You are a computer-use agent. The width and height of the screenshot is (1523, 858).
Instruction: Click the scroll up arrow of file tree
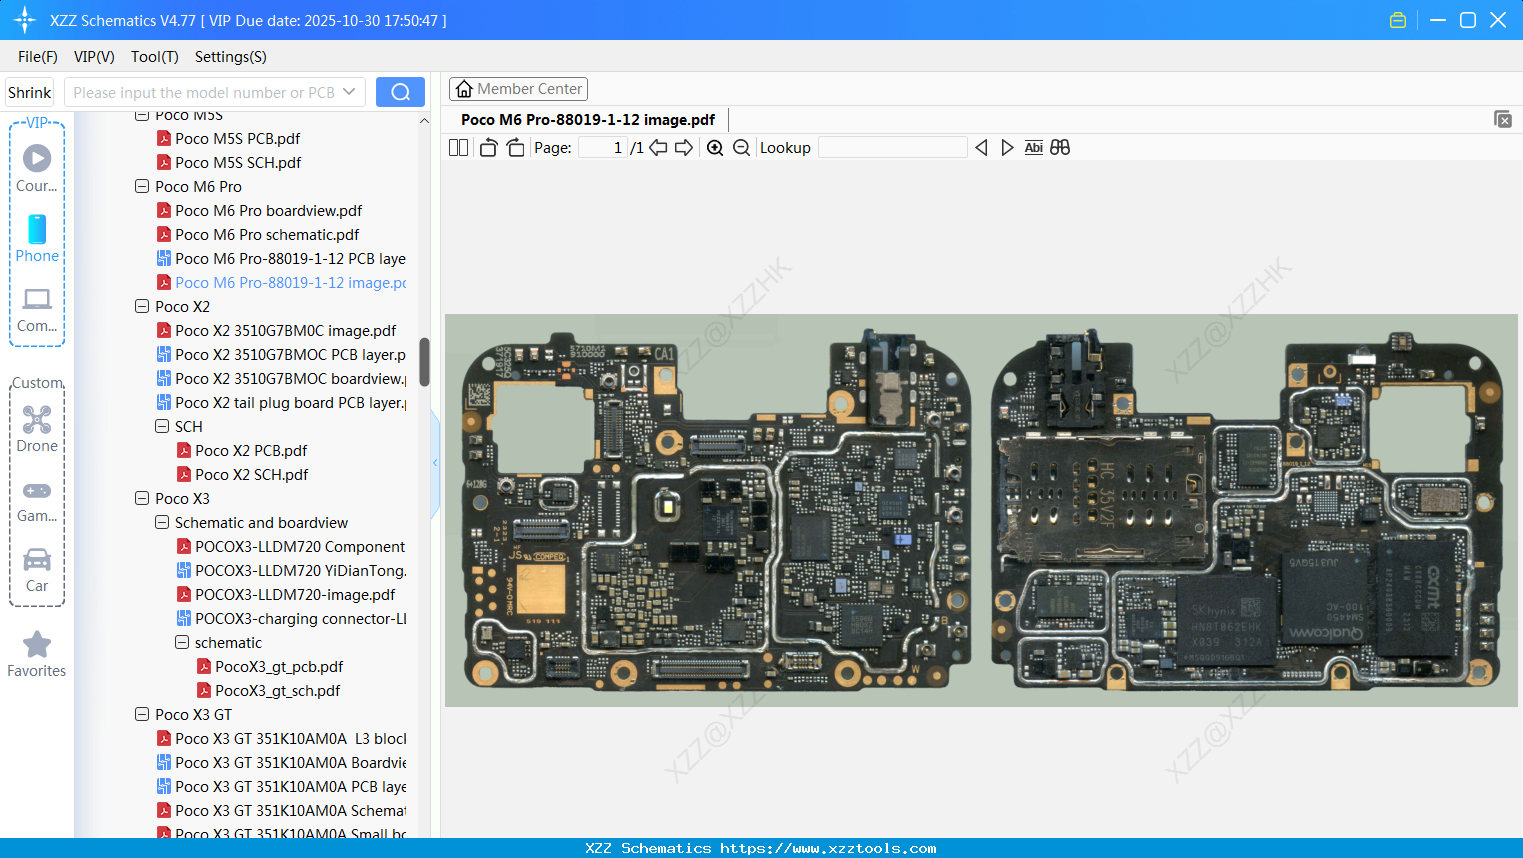[424, 121]
